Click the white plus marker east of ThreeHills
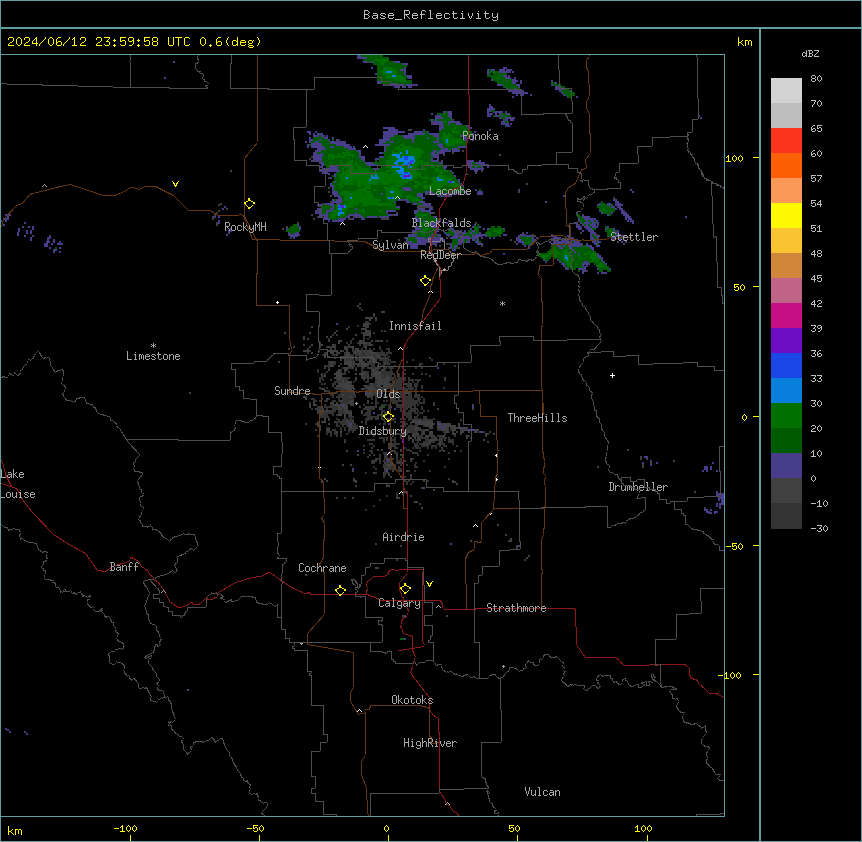This screenshot has width=862, height=842. click(x=612, y=375)
